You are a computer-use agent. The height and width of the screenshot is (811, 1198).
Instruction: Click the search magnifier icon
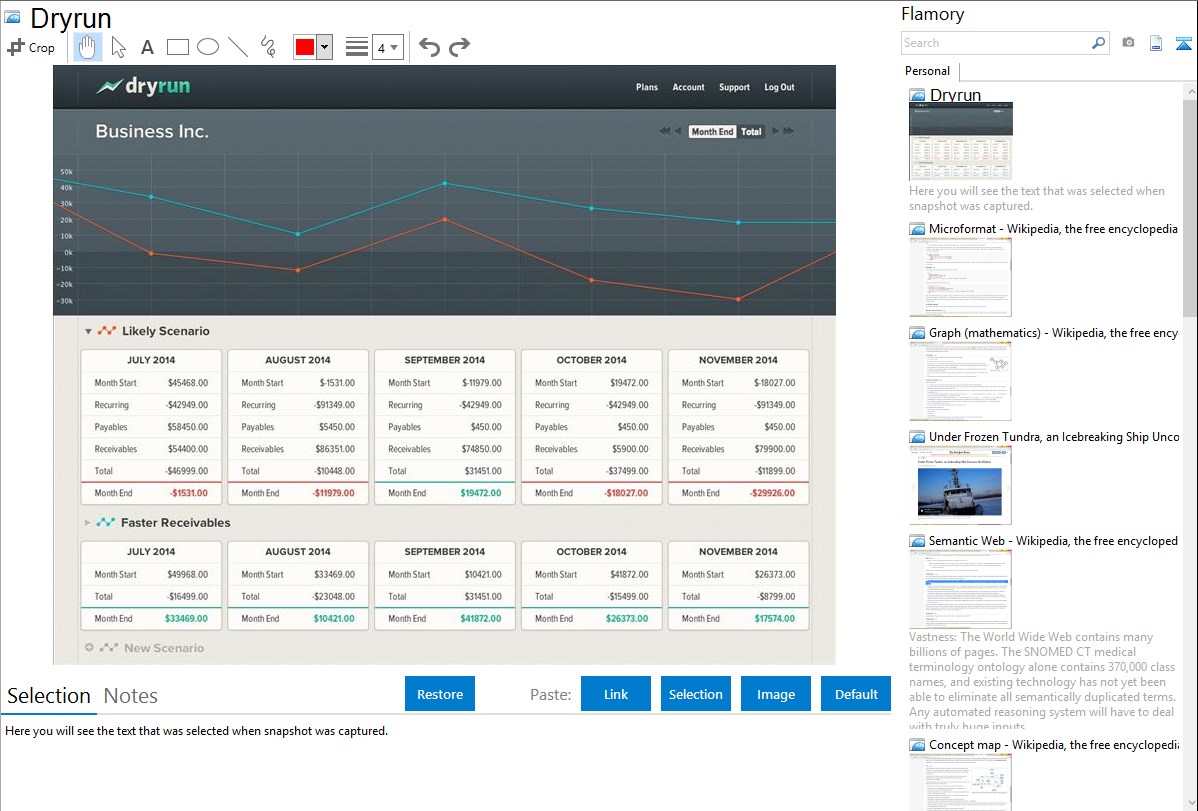[1098, 43]
